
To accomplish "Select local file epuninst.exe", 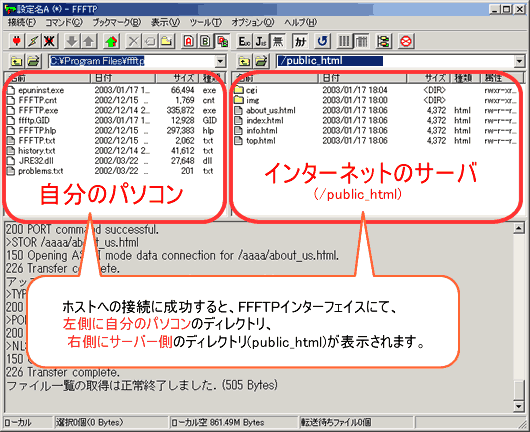I will pos(41,90).
